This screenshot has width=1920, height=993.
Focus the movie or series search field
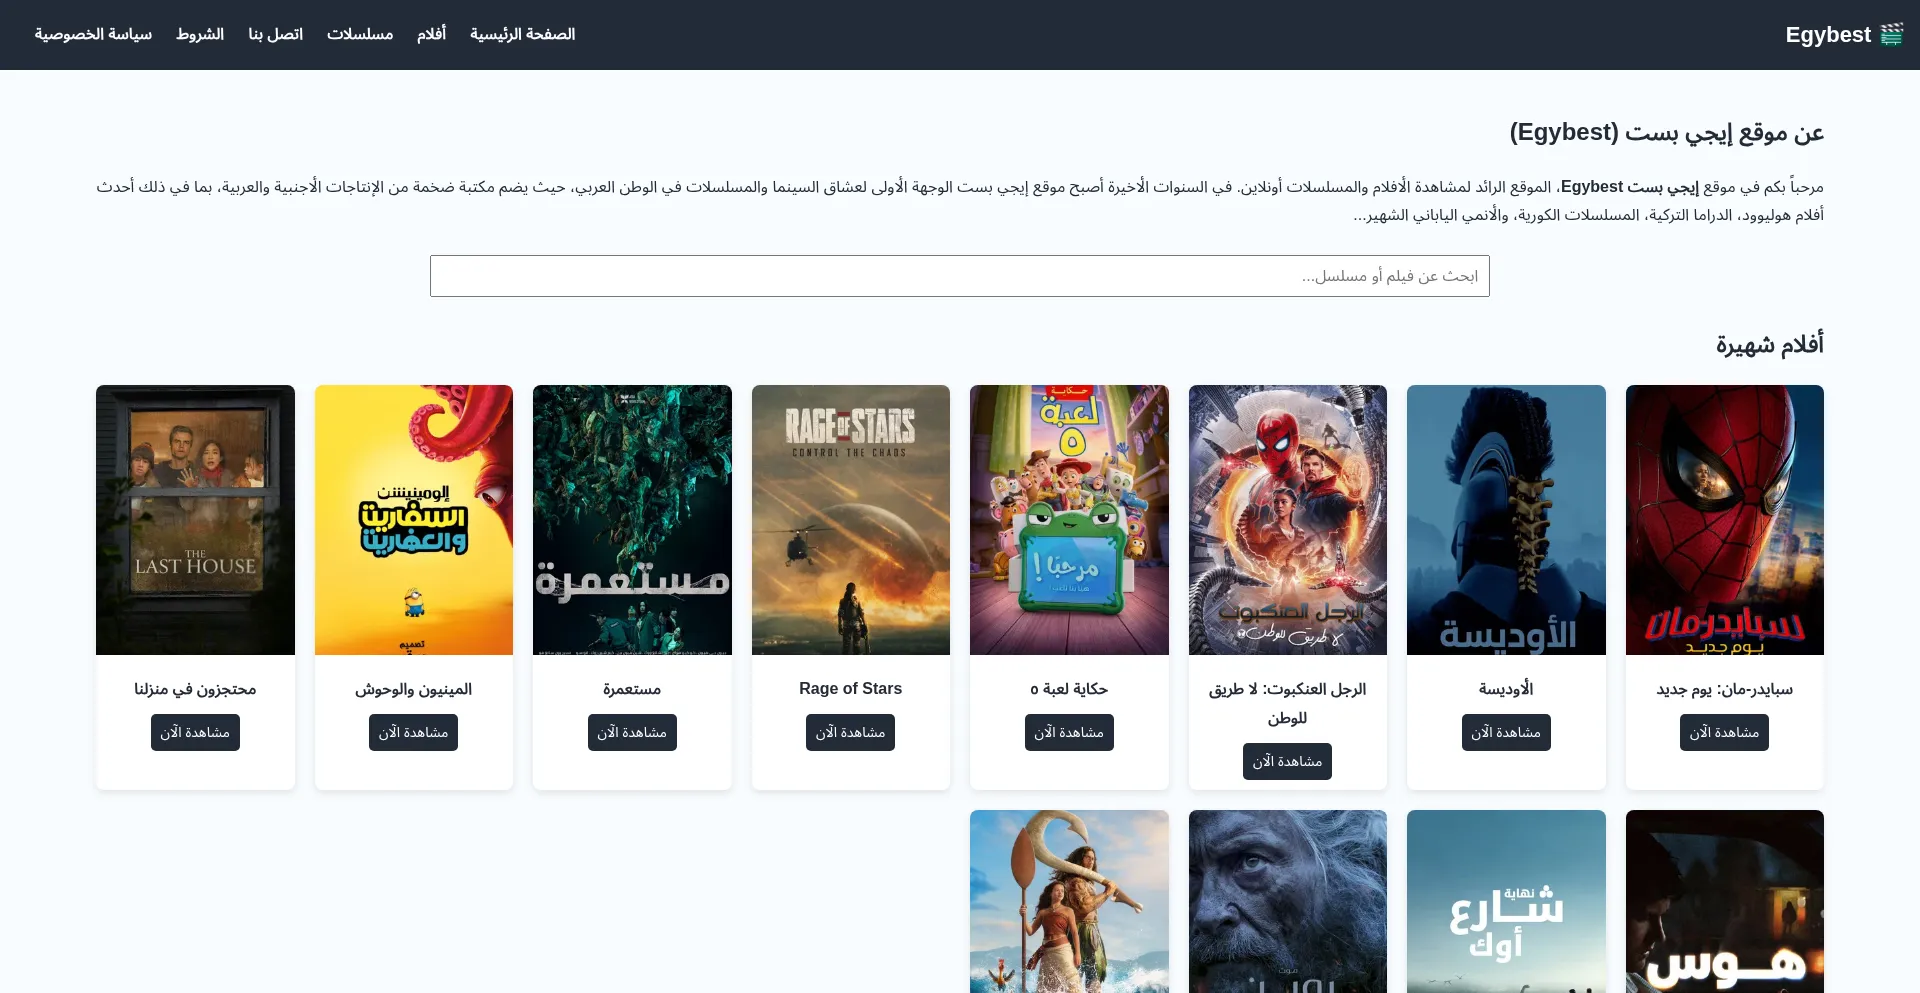pos(960,276)
